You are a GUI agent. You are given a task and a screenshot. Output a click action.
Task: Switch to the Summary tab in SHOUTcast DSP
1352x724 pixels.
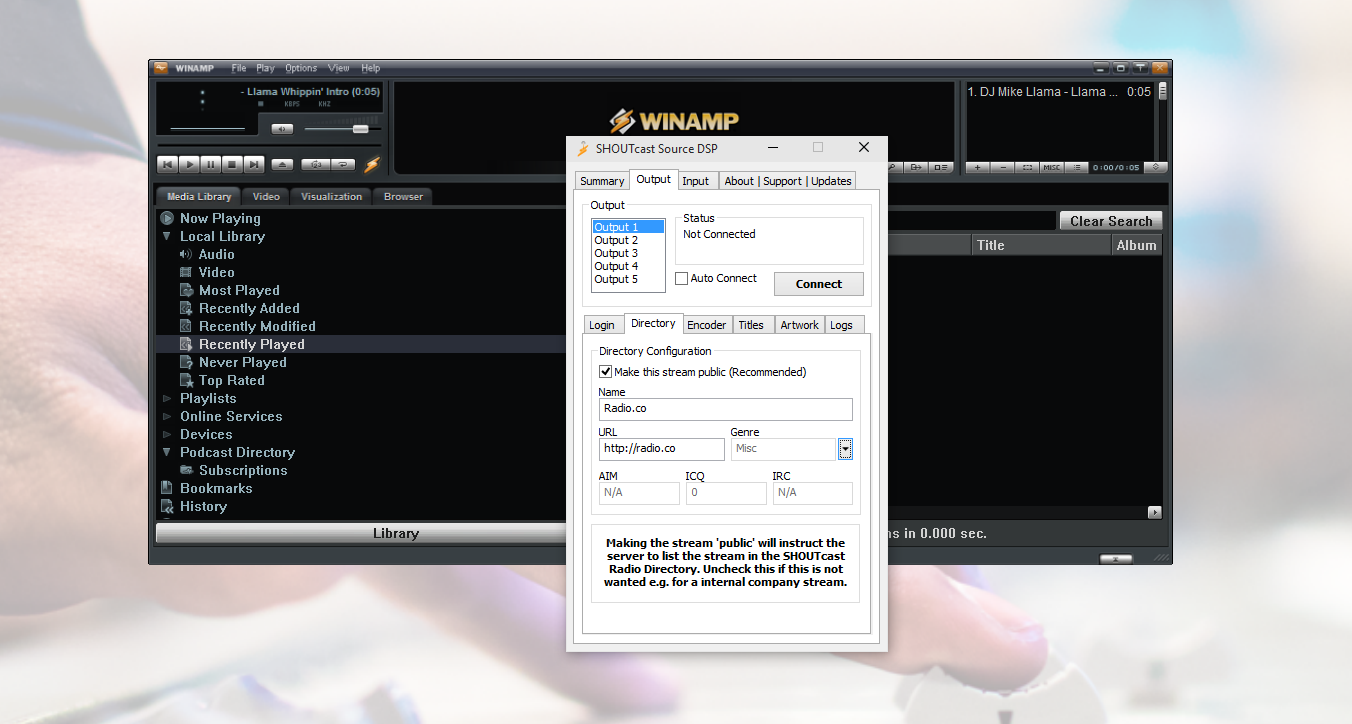[x=602, y=181]
